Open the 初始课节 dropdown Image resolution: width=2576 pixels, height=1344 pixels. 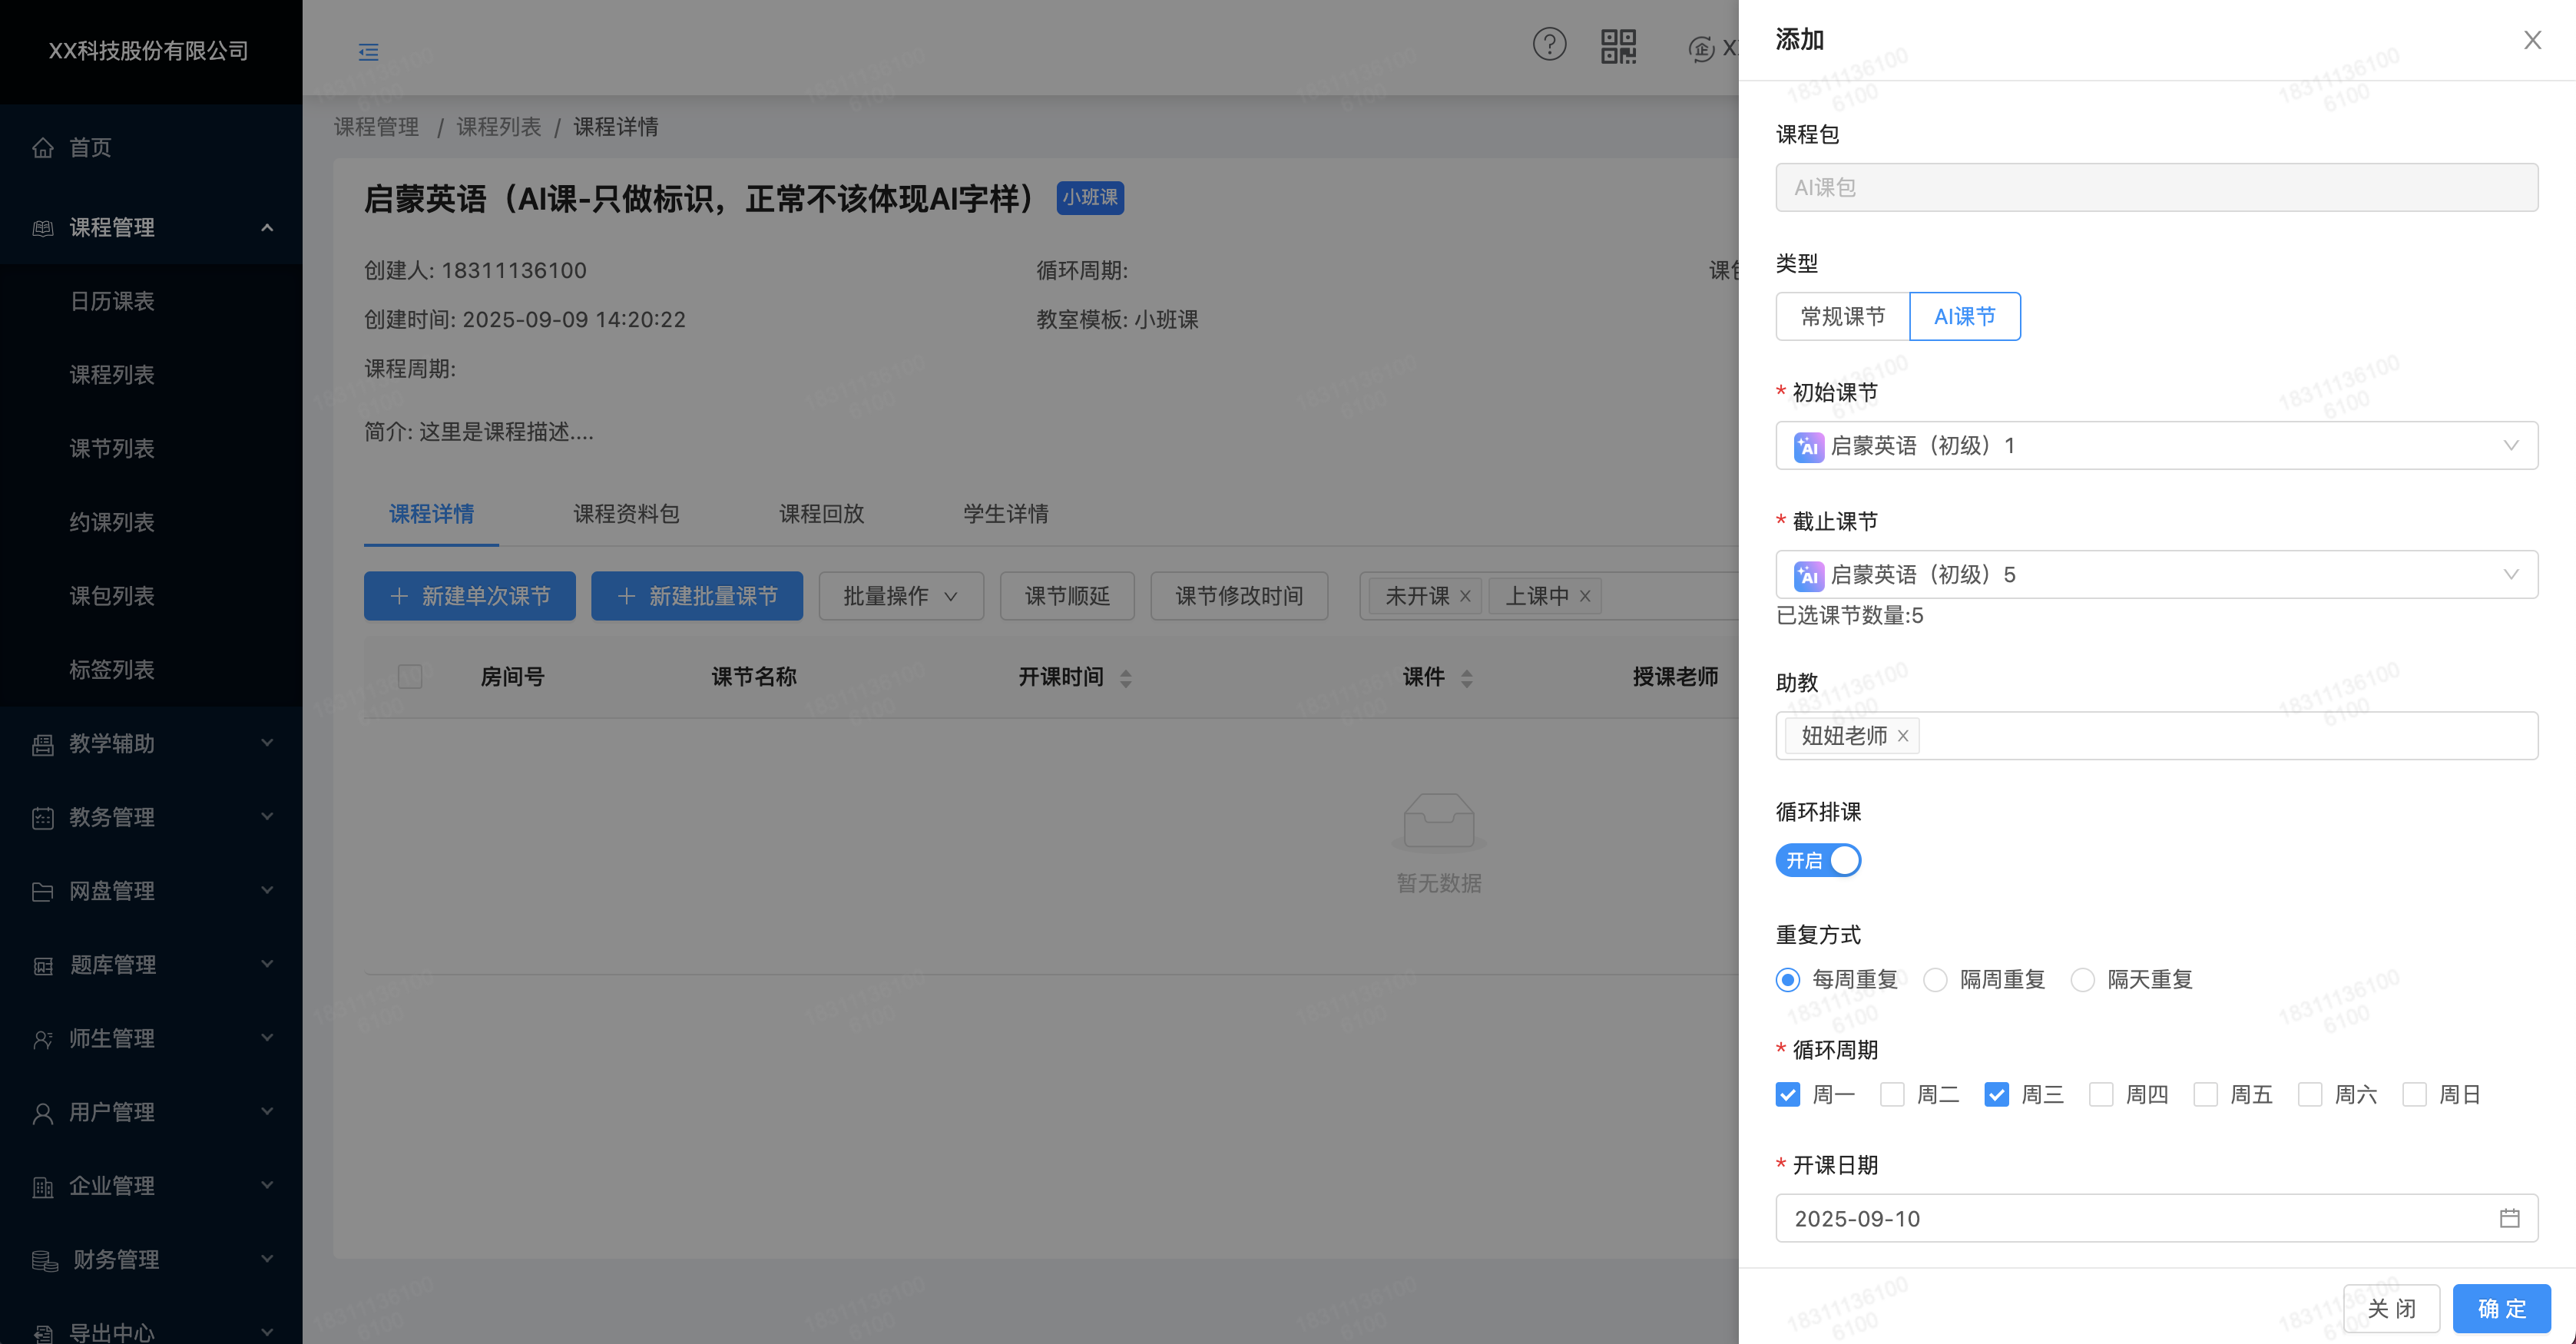tap(2156, 445)
